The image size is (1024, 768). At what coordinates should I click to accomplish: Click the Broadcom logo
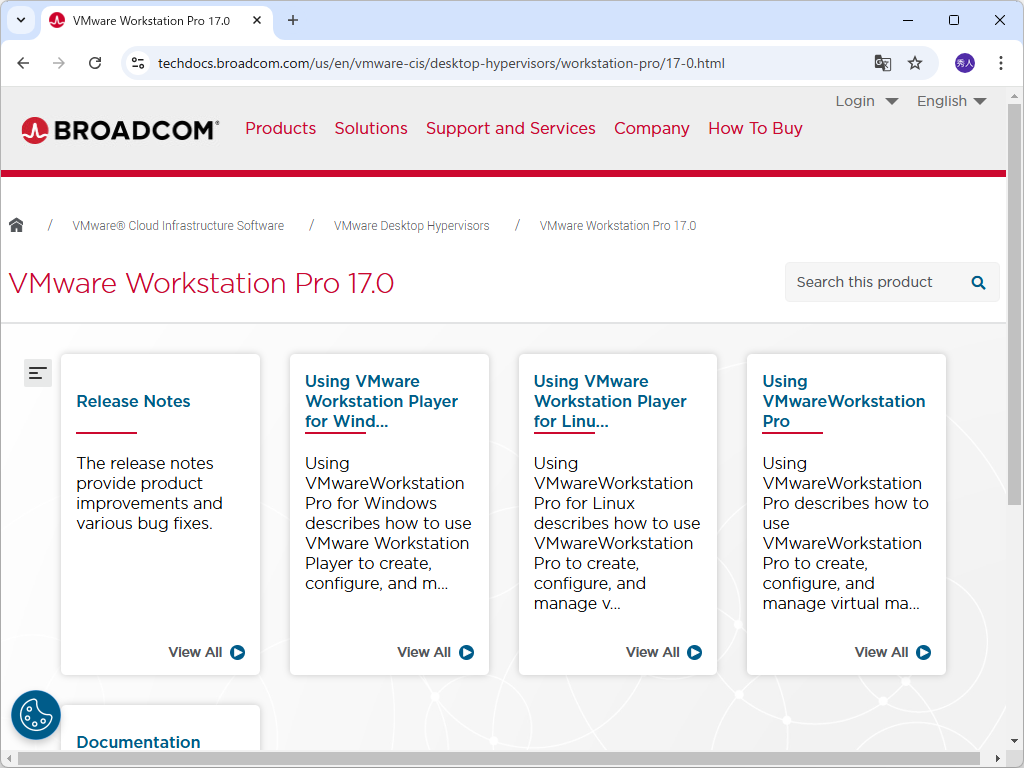(119, 128)
